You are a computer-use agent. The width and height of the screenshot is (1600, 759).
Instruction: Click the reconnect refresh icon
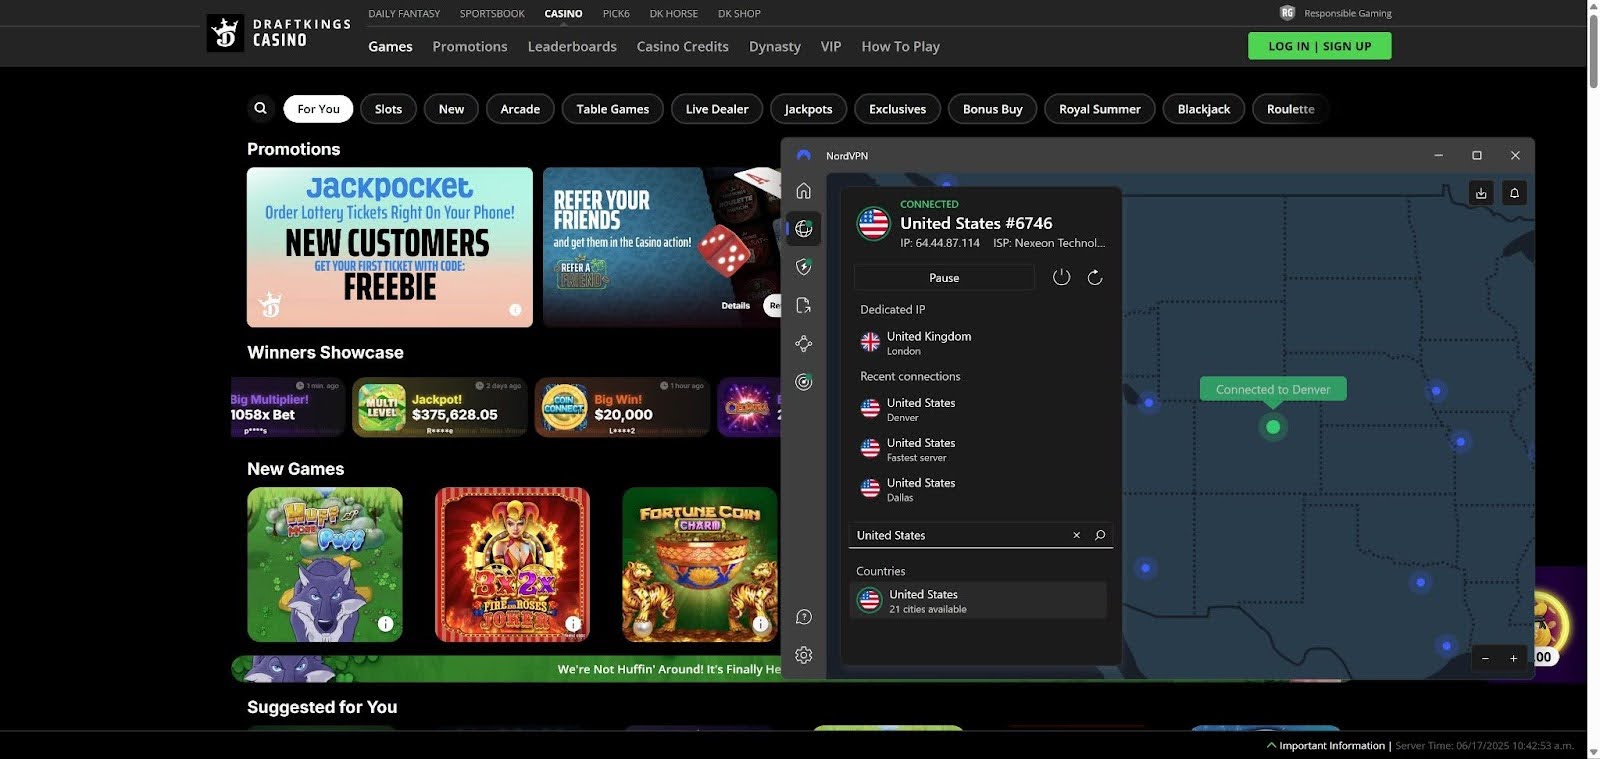1095,277
